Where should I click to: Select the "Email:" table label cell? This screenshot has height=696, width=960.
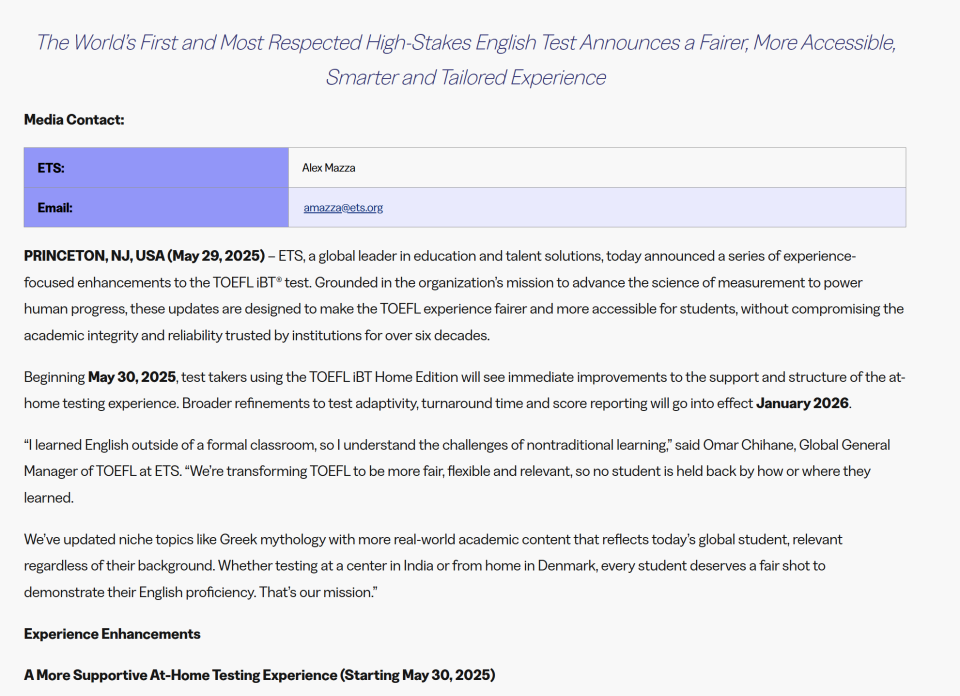pyautogui.click(x=156, y=208)
